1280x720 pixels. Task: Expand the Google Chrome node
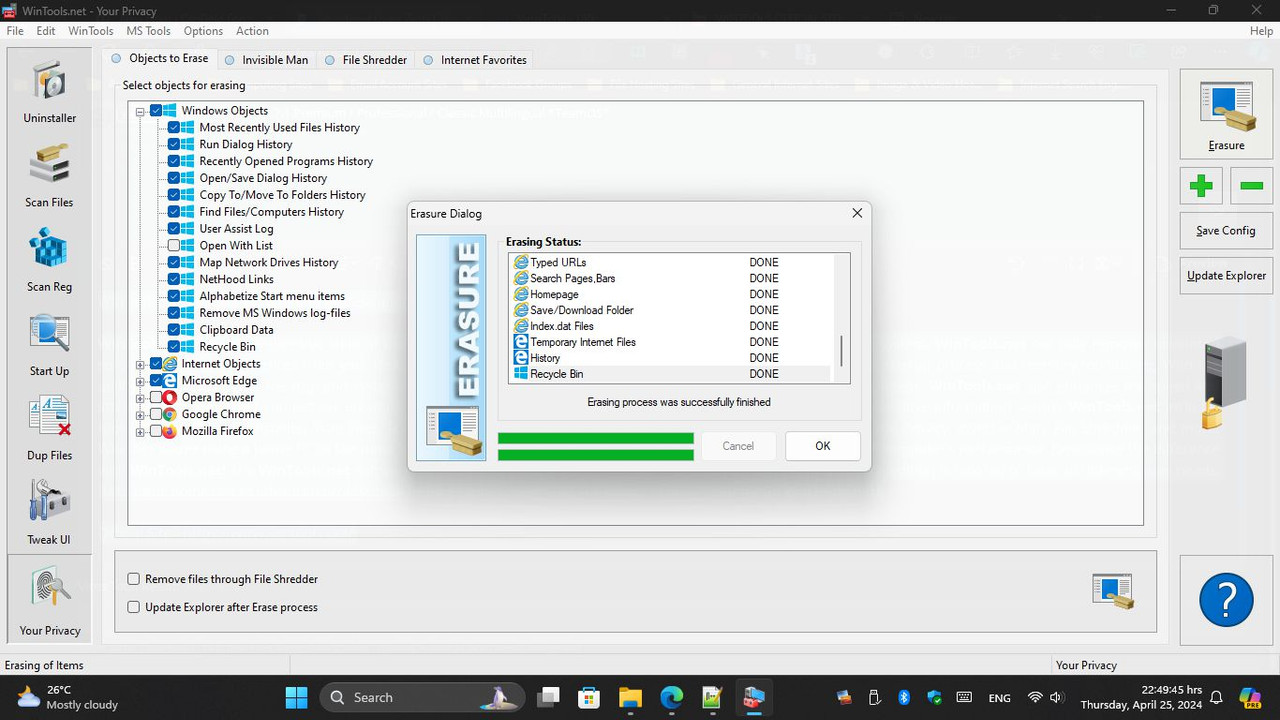tap(141, 415)
